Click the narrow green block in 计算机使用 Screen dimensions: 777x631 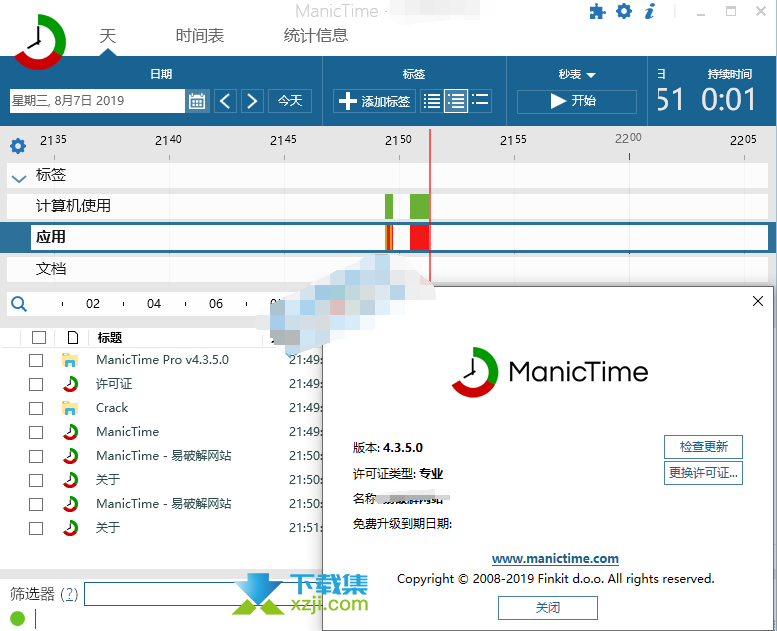point(389,207)
